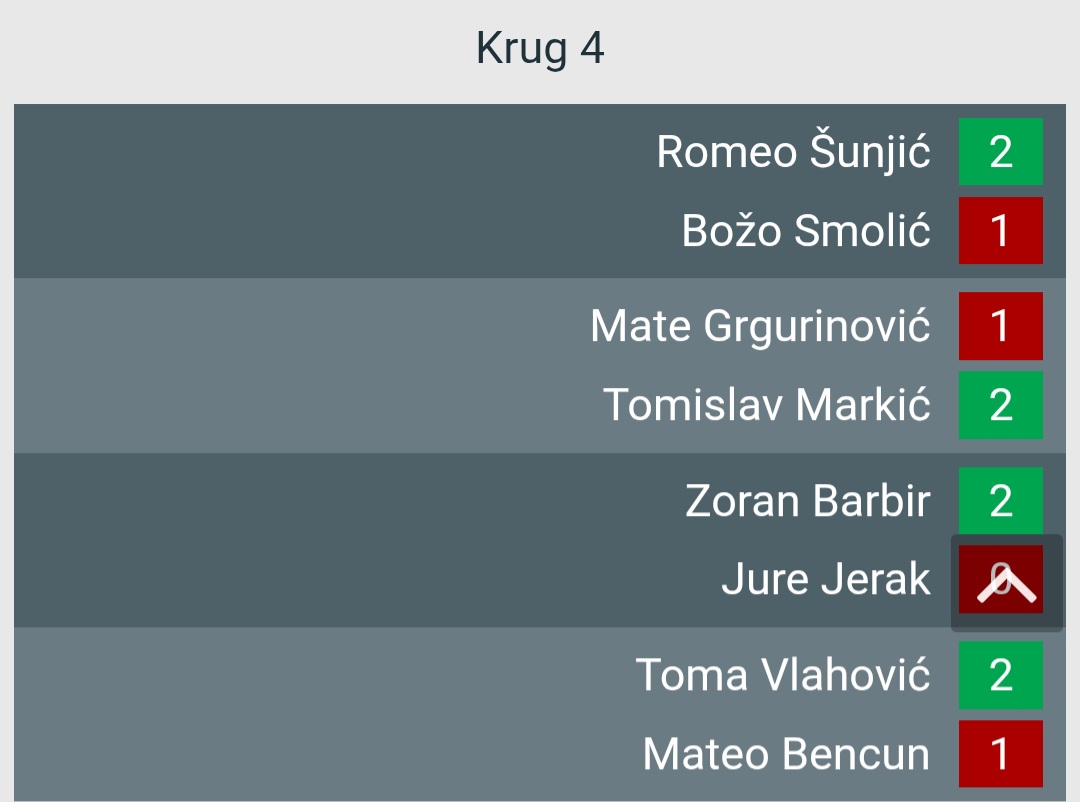The image size is (1080, 802).
Task: Click Zoran Barbir's green score 2
Action: [1001, 500]
